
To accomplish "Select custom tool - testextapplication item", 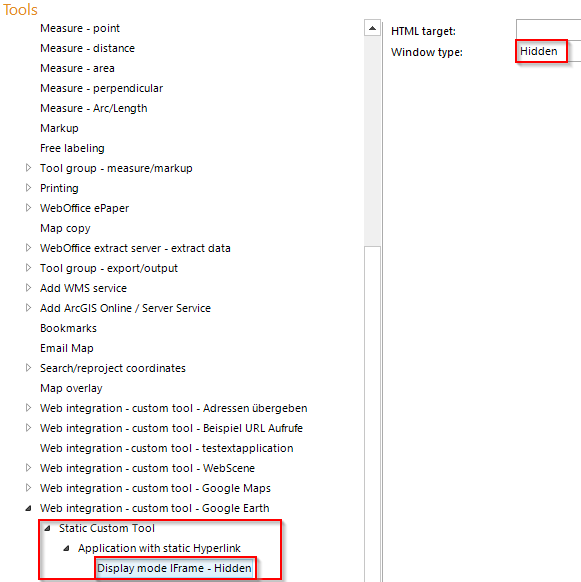I will [167, 448].
